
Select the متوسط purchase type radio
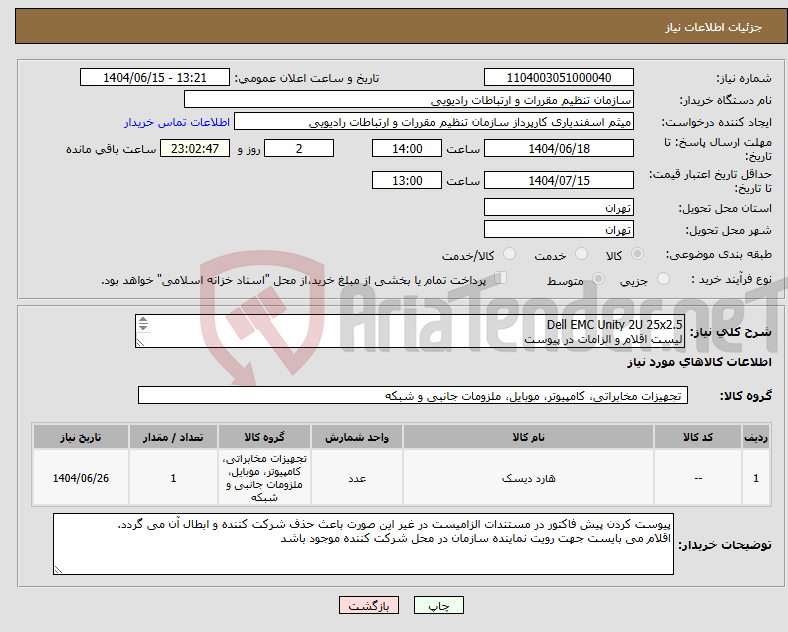point(598,279)
